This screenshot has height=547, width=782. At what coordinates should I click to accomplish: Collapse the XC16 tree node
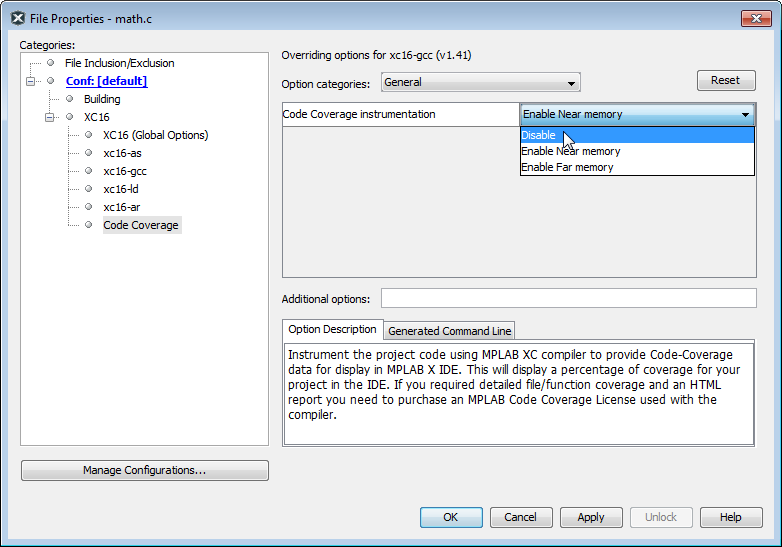point(49,117)
